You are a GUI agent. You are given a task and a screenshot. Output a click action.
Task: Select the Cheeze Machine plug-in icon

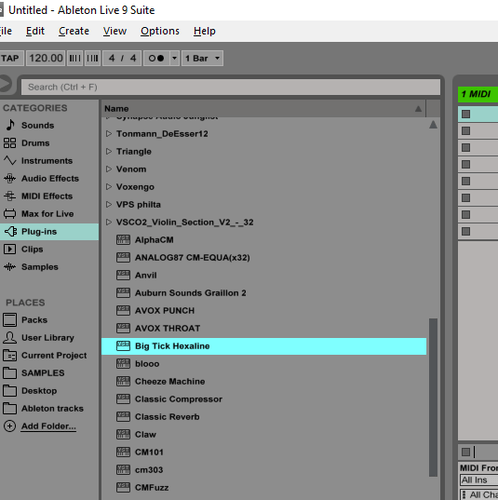[123, 381]
